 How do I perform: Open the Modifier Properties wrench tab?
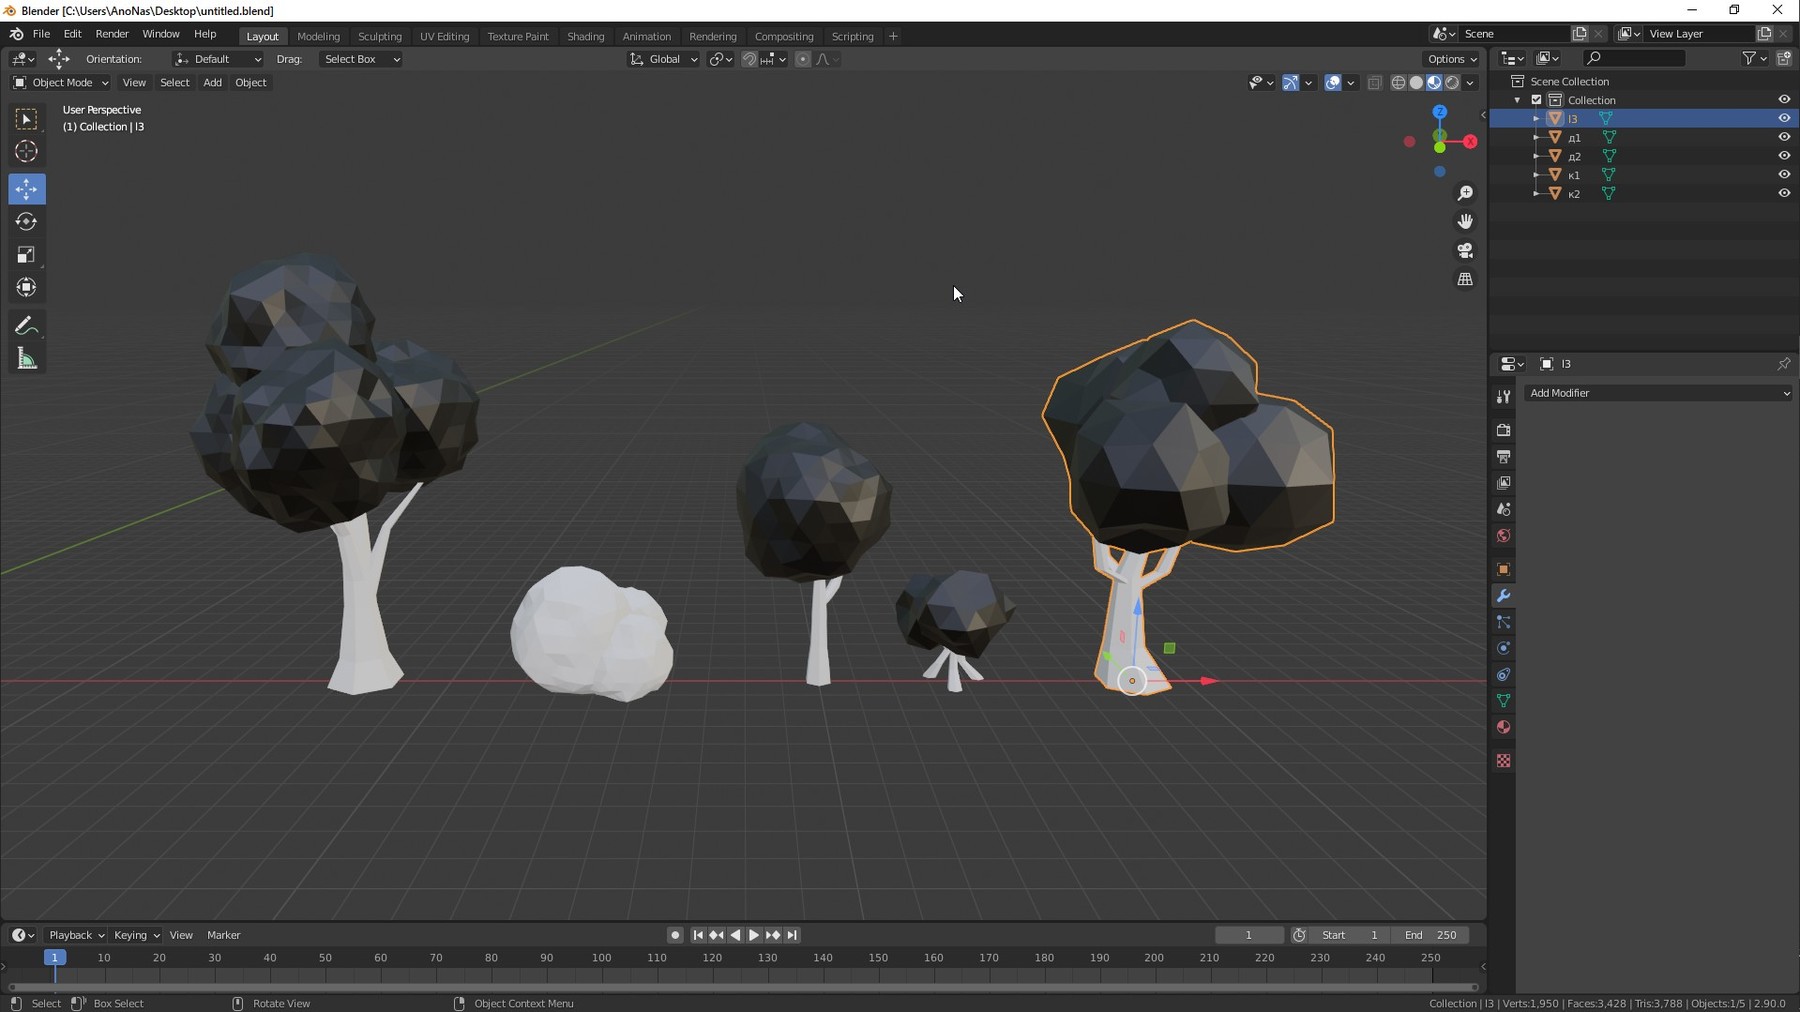1504,595
